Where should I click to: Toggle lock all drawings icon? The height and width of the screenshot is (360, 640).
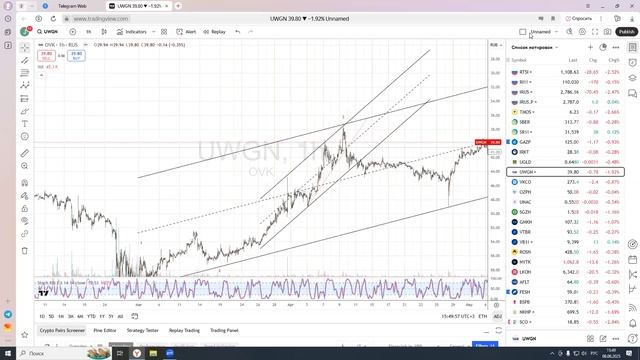25,208
